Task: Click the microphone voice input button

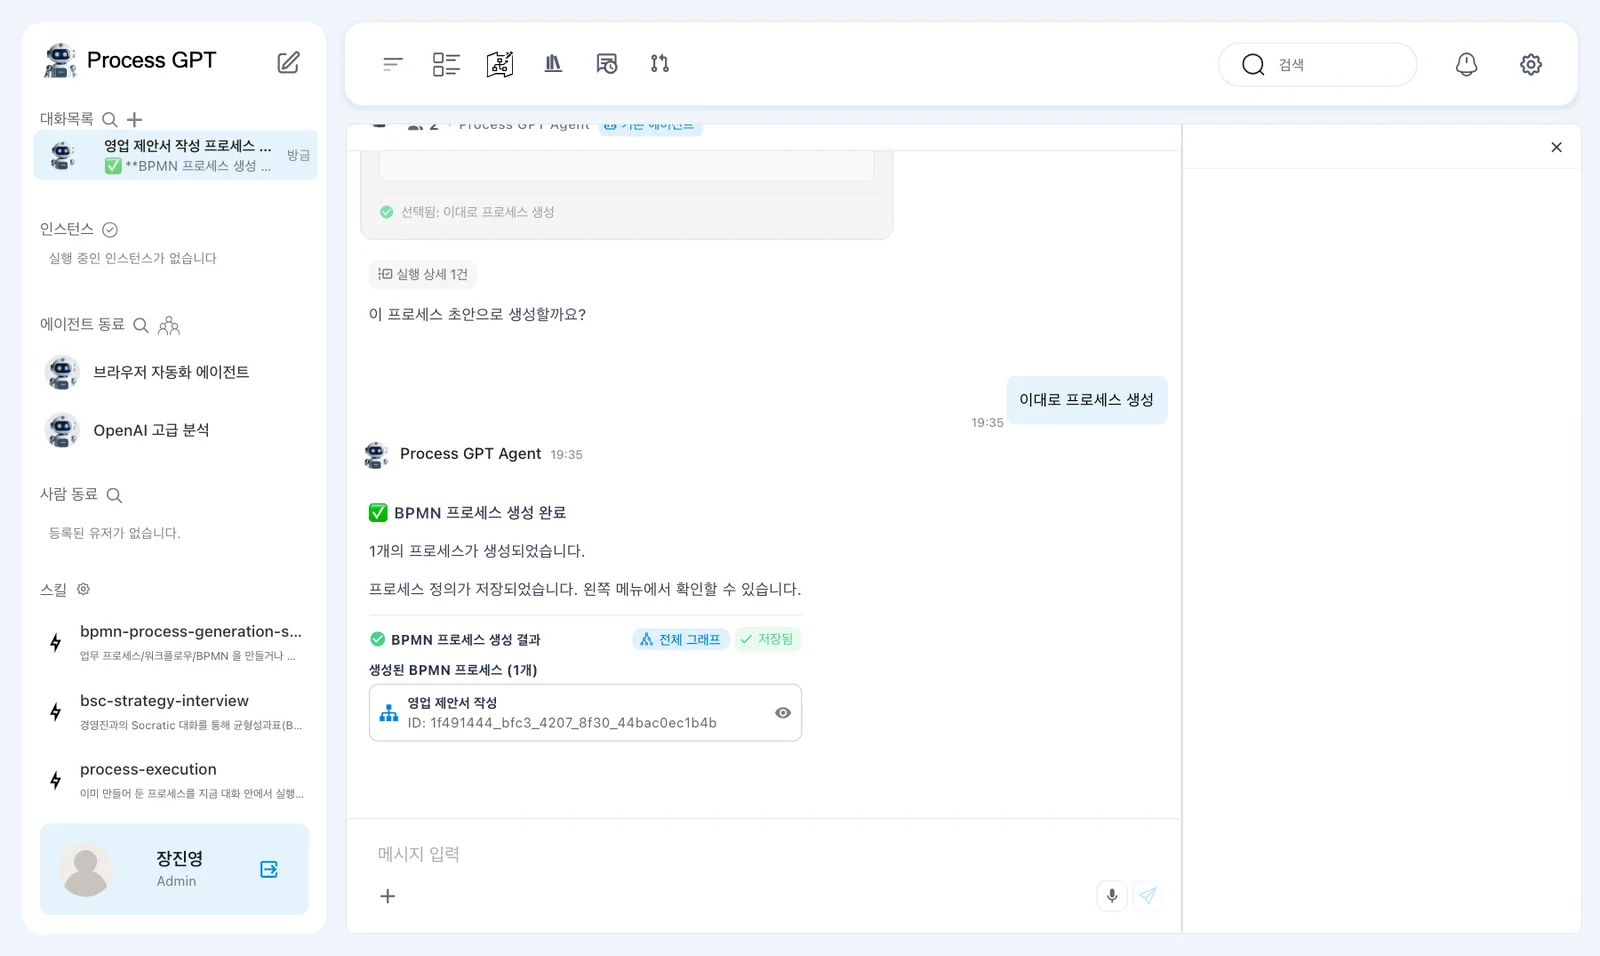Action: [x=1112, y=896]
